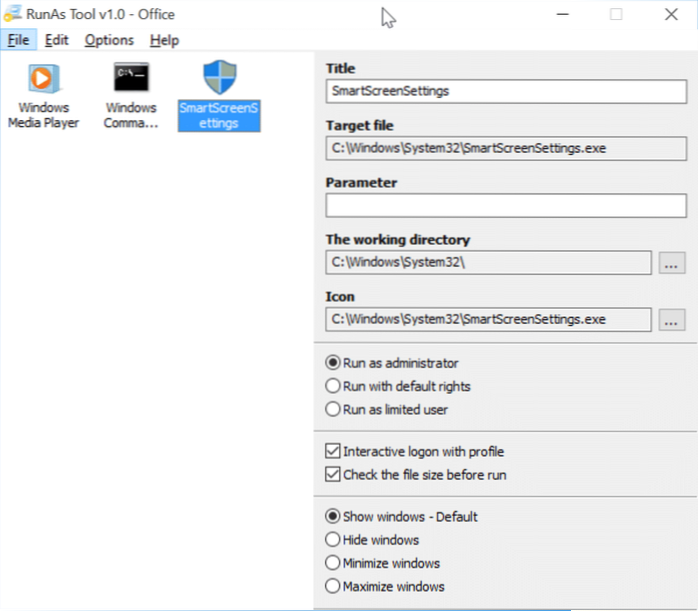Browse for the working directory

pos(672,263)
